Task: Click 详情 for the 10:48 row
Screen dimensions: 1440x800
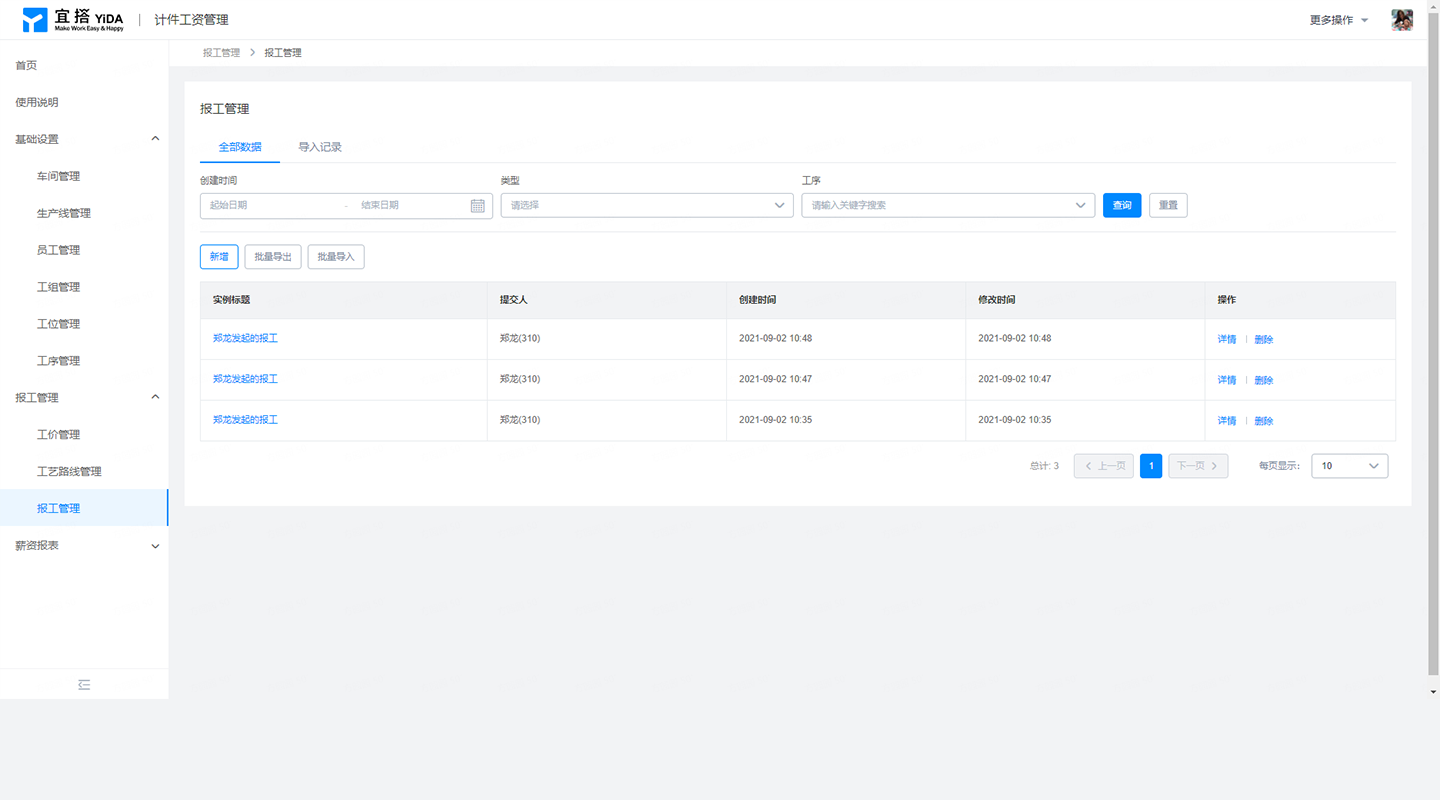Action: click(1227, 340)
